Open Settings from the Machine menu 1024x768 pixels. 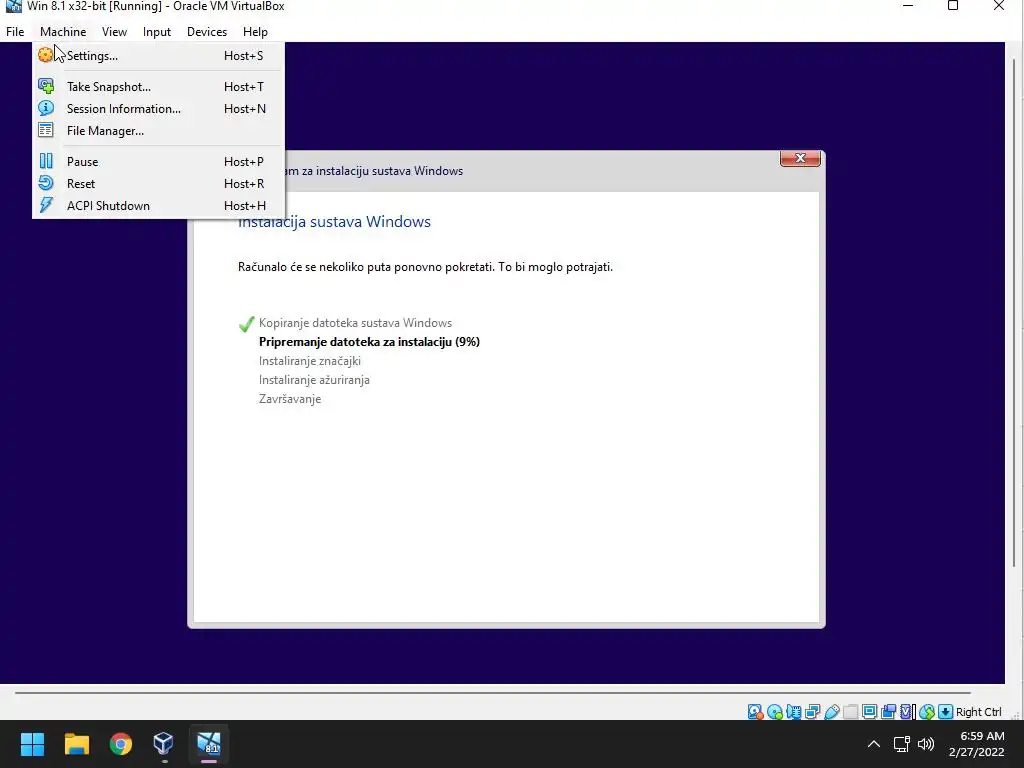coord(158,56)
